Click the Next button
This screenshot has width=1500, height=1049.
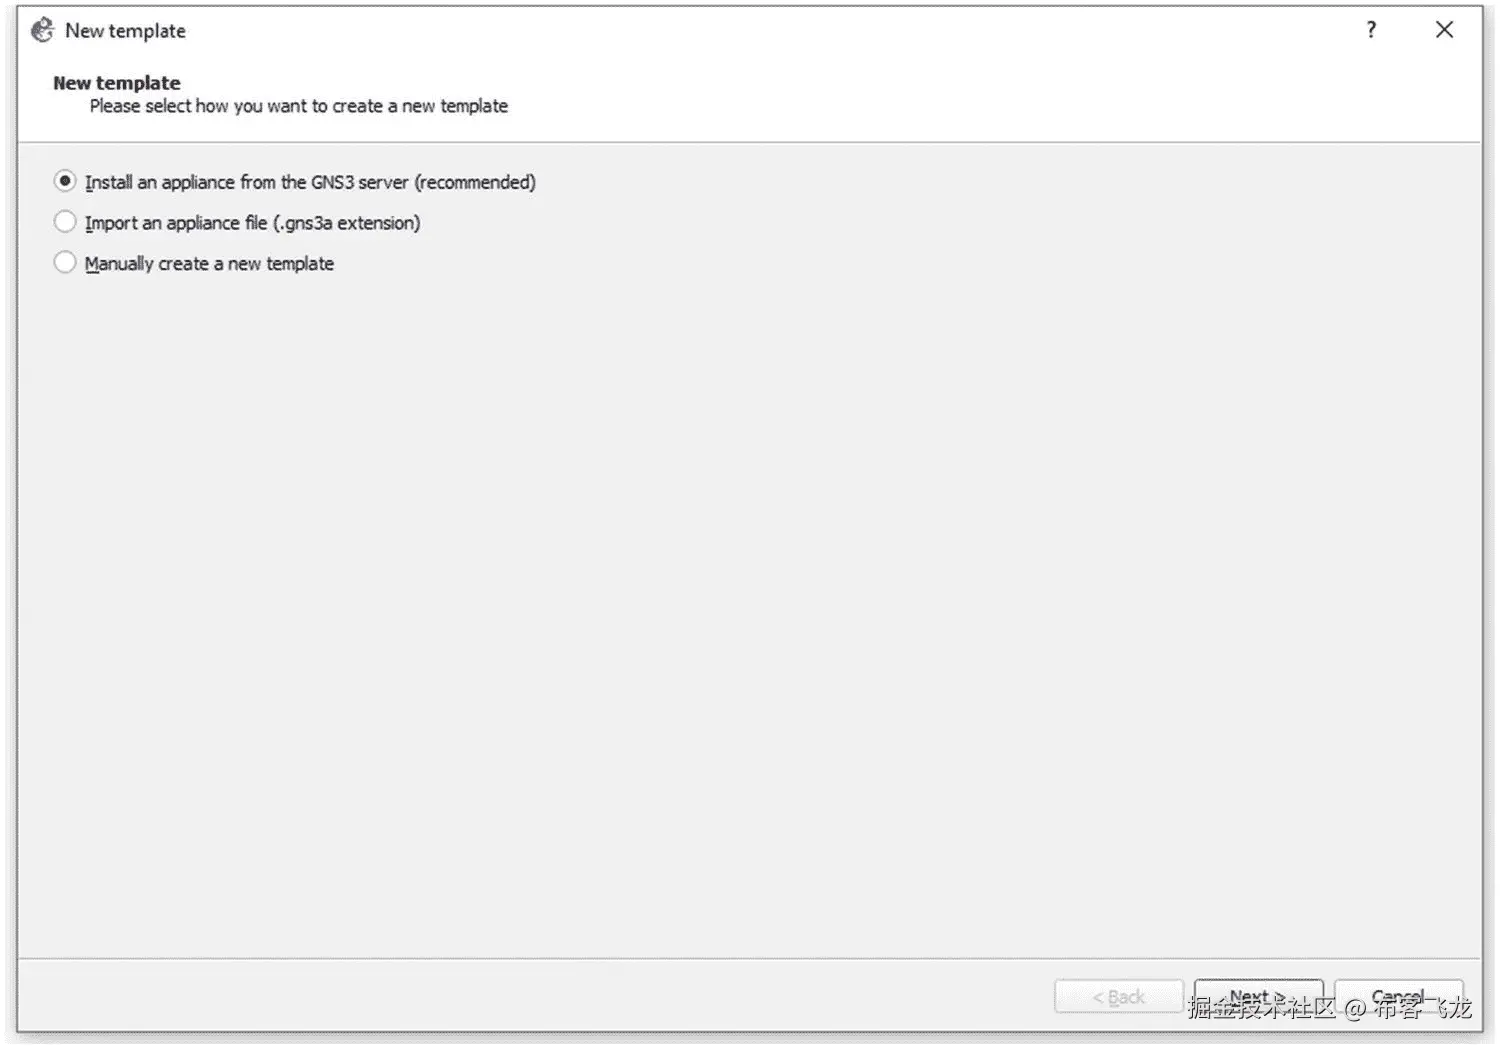pos(1258,996)
